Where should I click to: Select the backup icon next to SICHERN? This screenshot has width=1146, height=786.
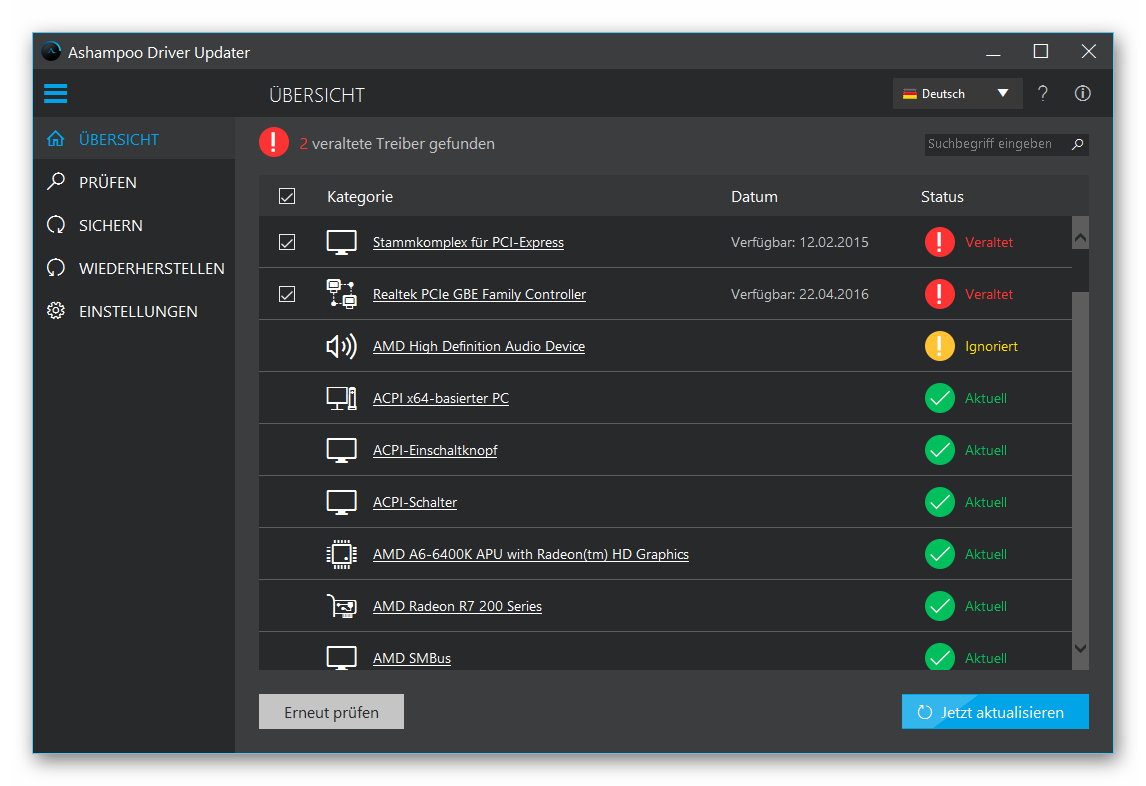coord(55,225)
